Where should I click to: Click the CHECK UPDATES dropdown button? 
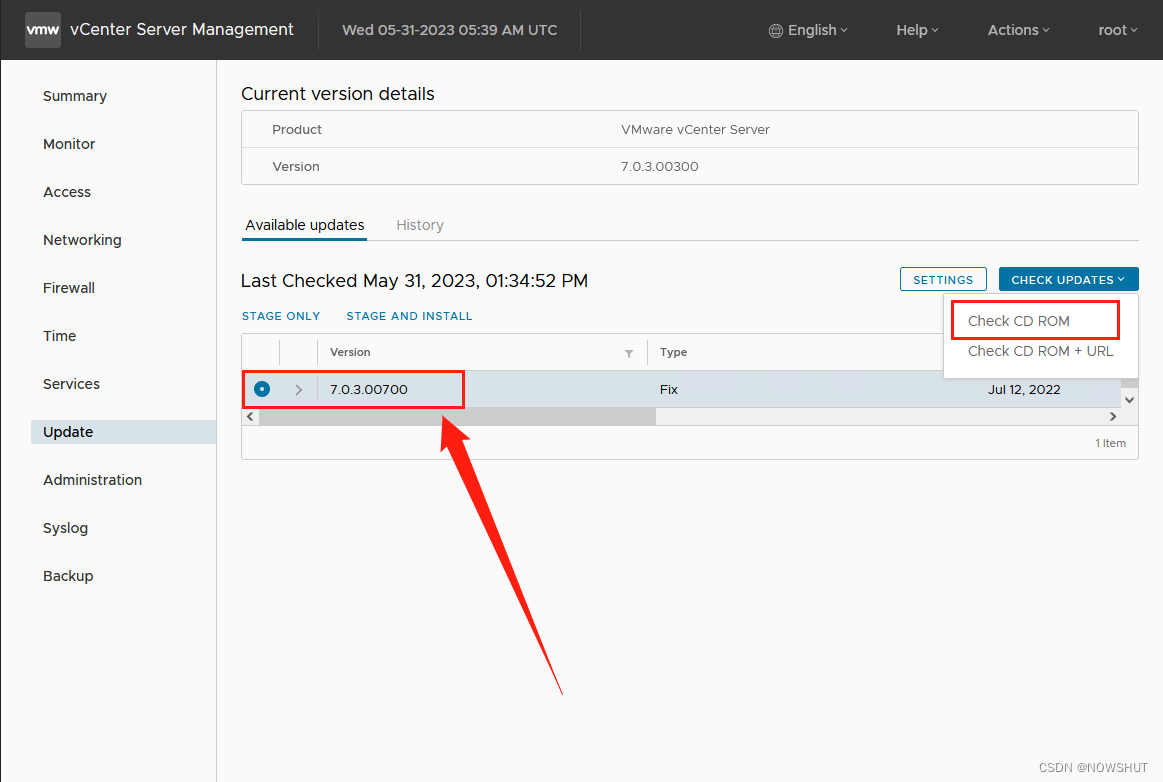coord(1068,280)
